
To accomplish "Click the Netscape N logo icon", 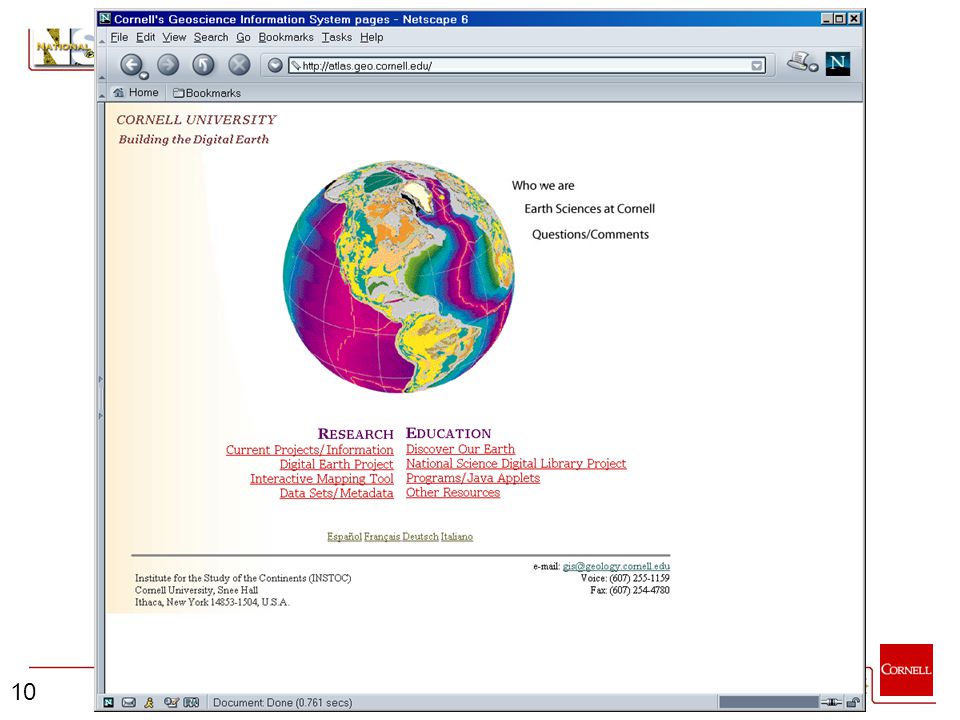I will pyautogui.click(x=837, y=64).
